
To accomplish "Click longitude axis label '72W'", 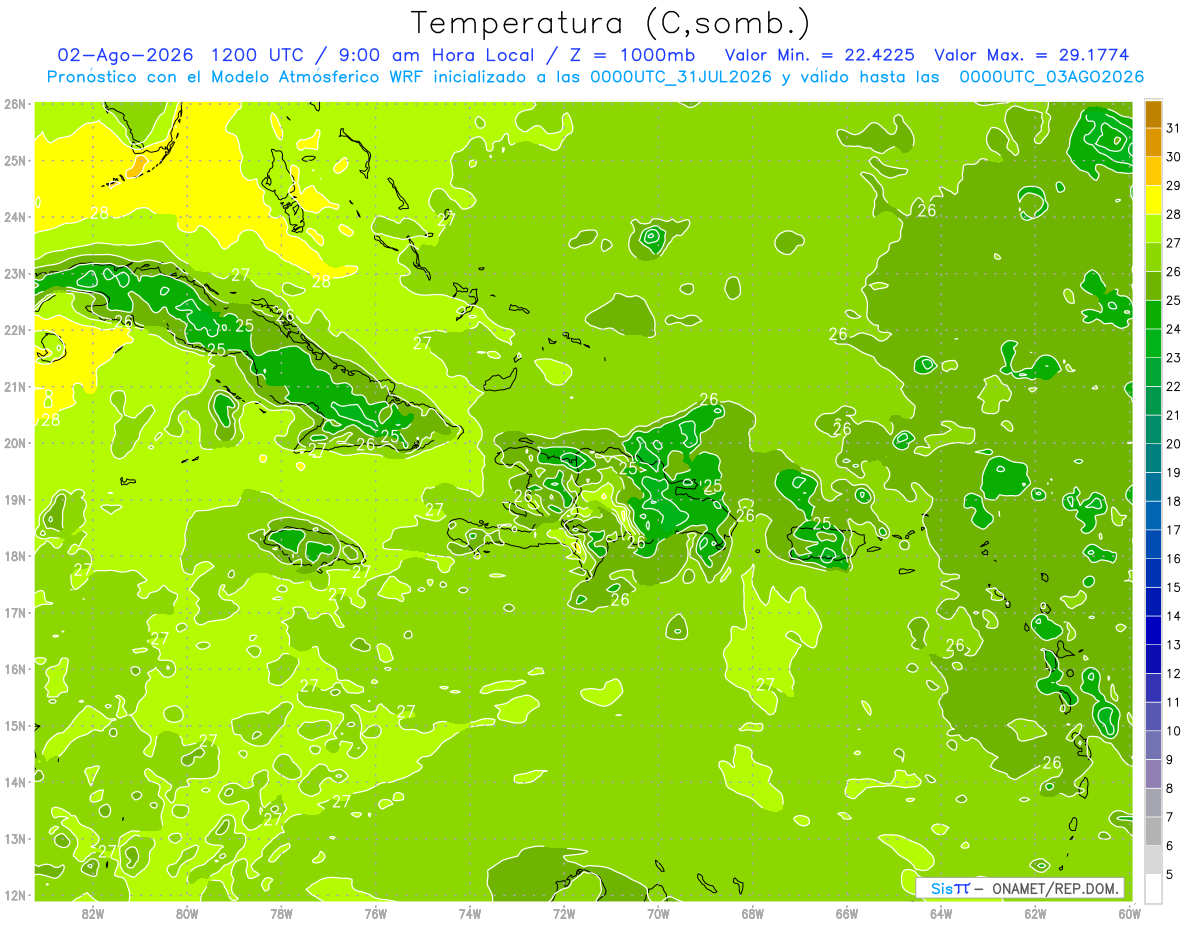I will (564, 913).
